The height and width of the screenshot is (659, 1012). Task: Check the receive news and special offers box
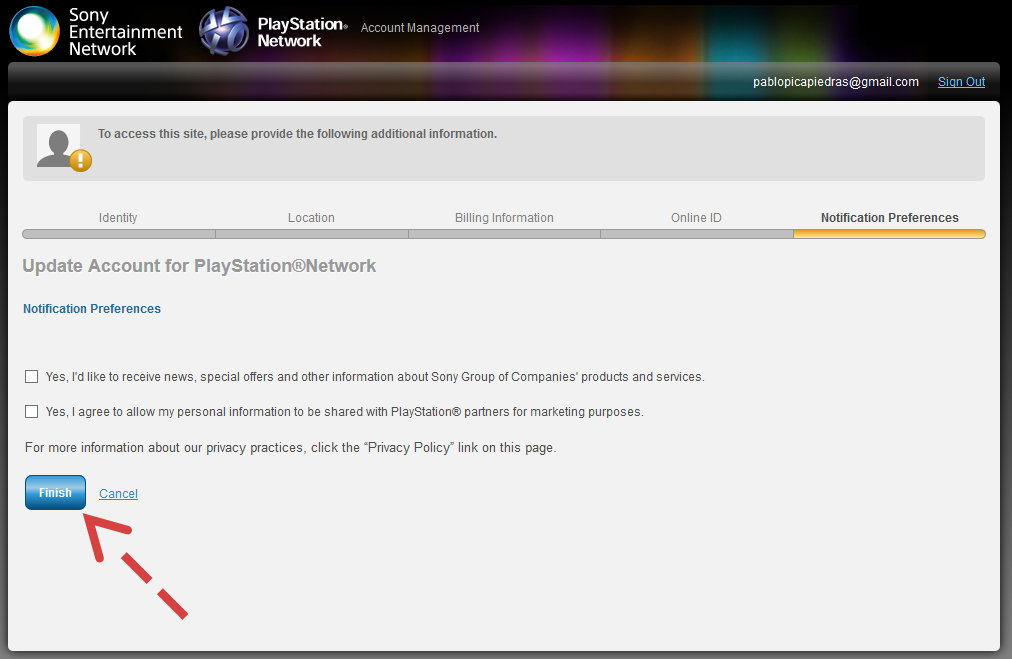(x=32, y=377)
